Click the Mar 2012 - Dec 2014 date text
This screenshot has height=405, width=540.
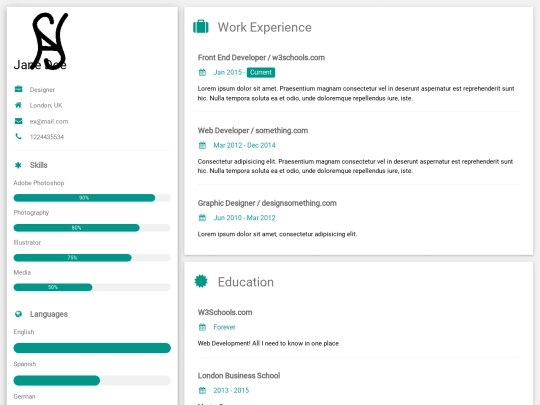tap(244, 145)
